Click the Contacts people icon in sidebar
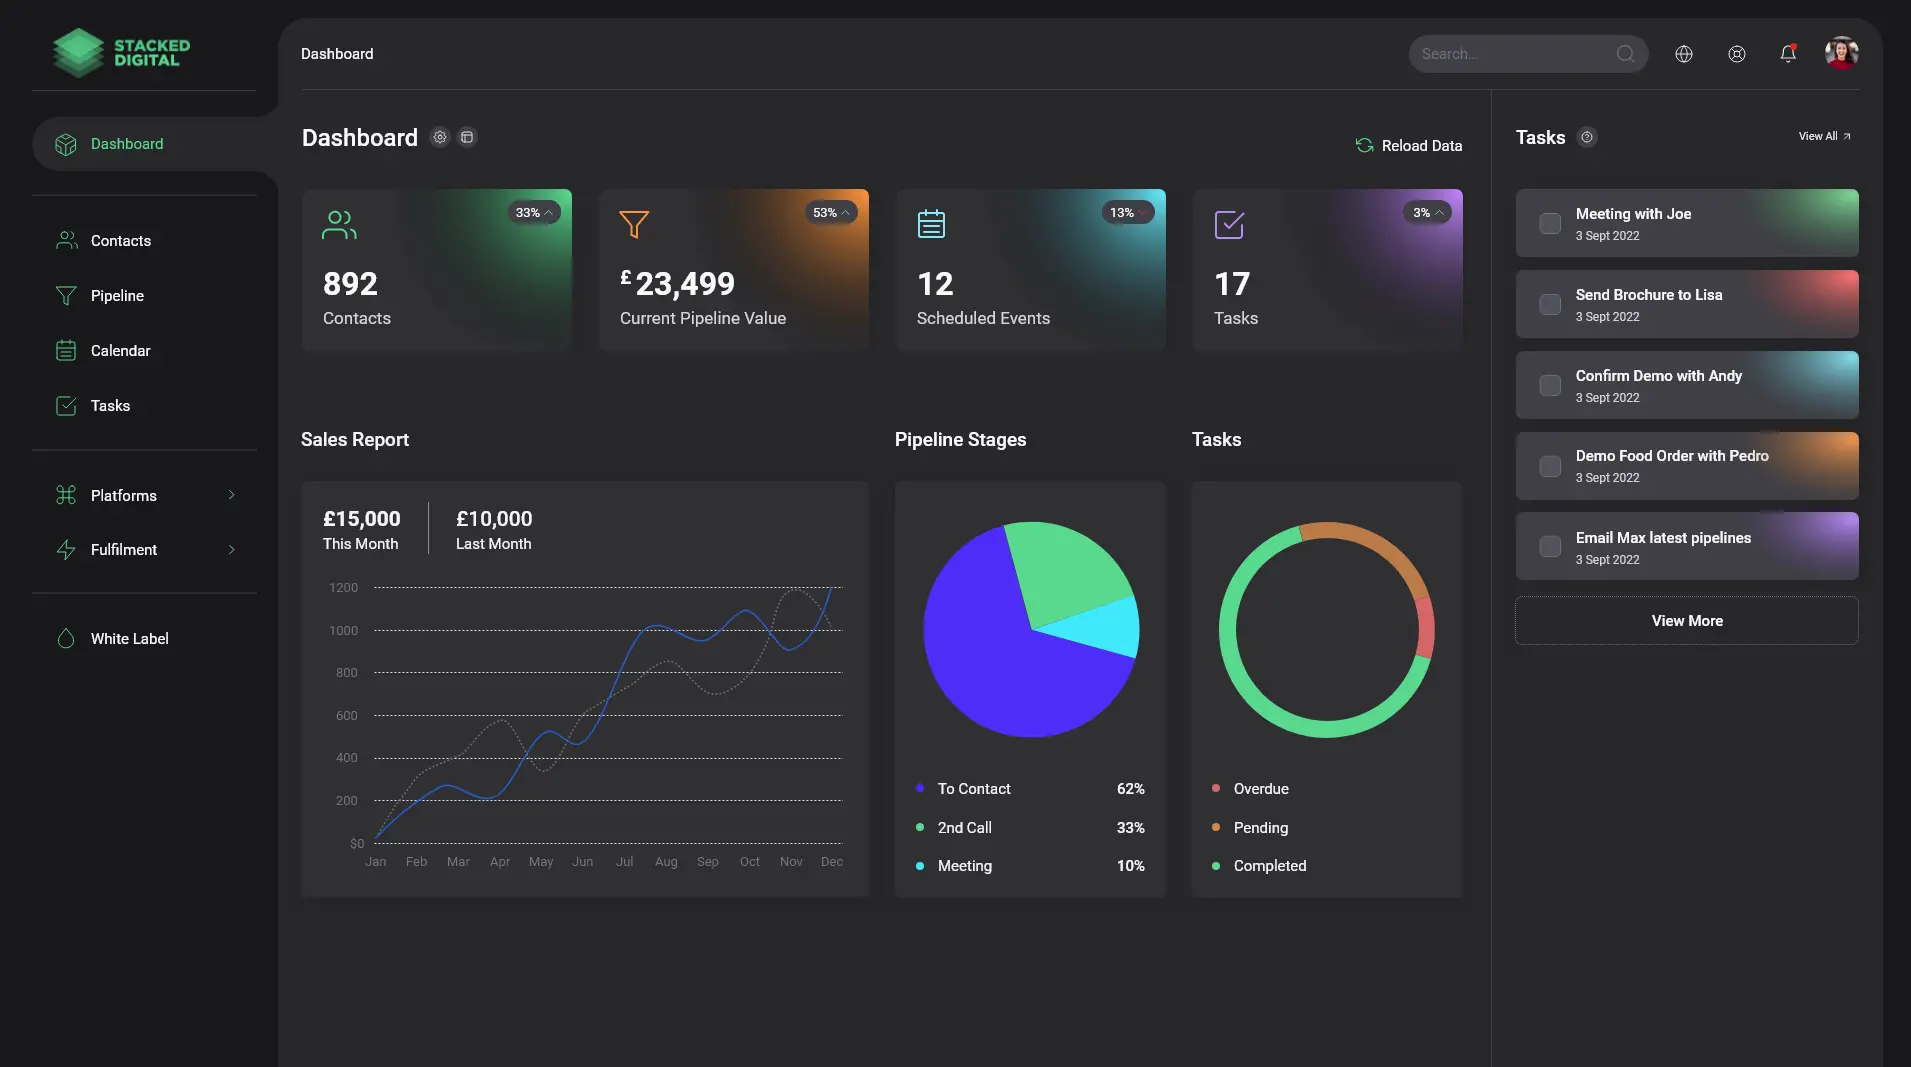The width and height of the screenshot is (1911, 1067). click(66, 241)
